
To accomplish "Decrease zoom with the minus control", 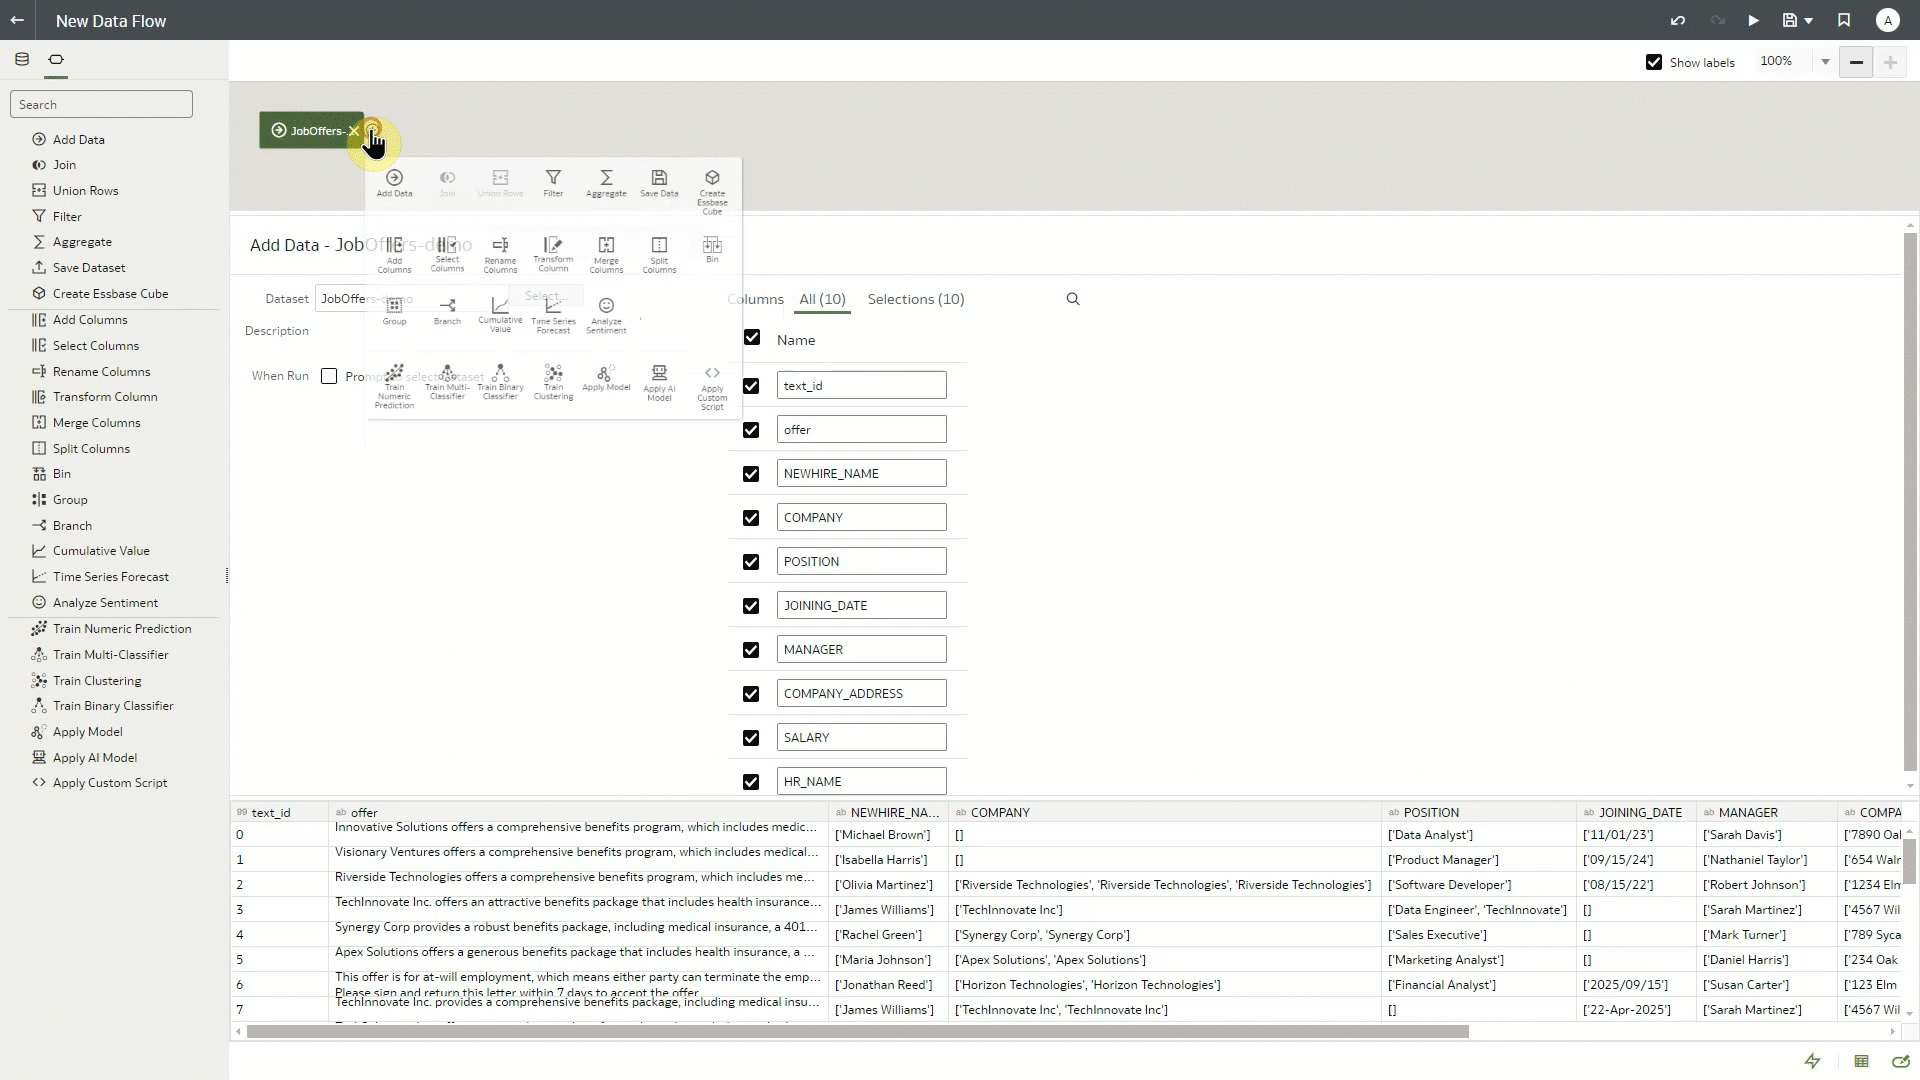I will [1856, 61].
